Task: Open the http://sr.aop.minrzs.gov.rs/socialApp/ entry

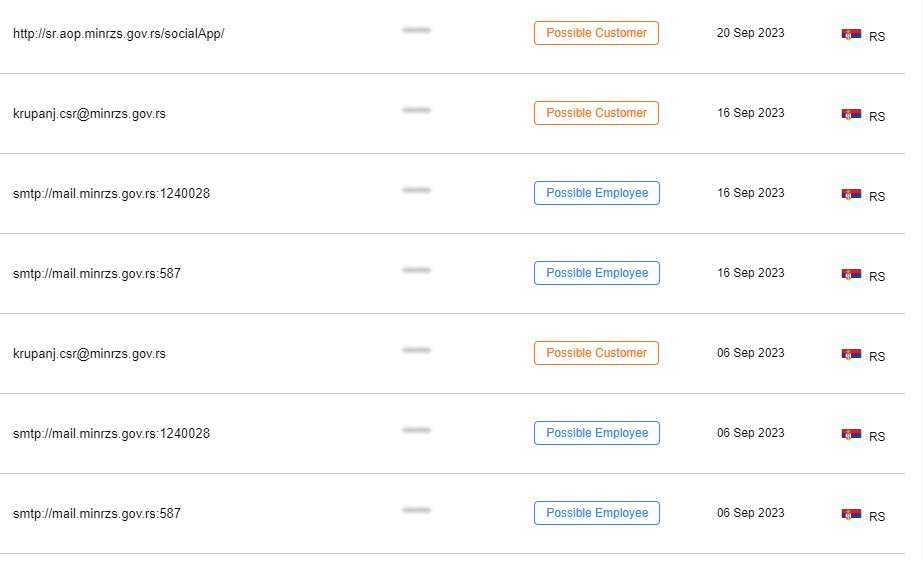Action: pos(118,34)
